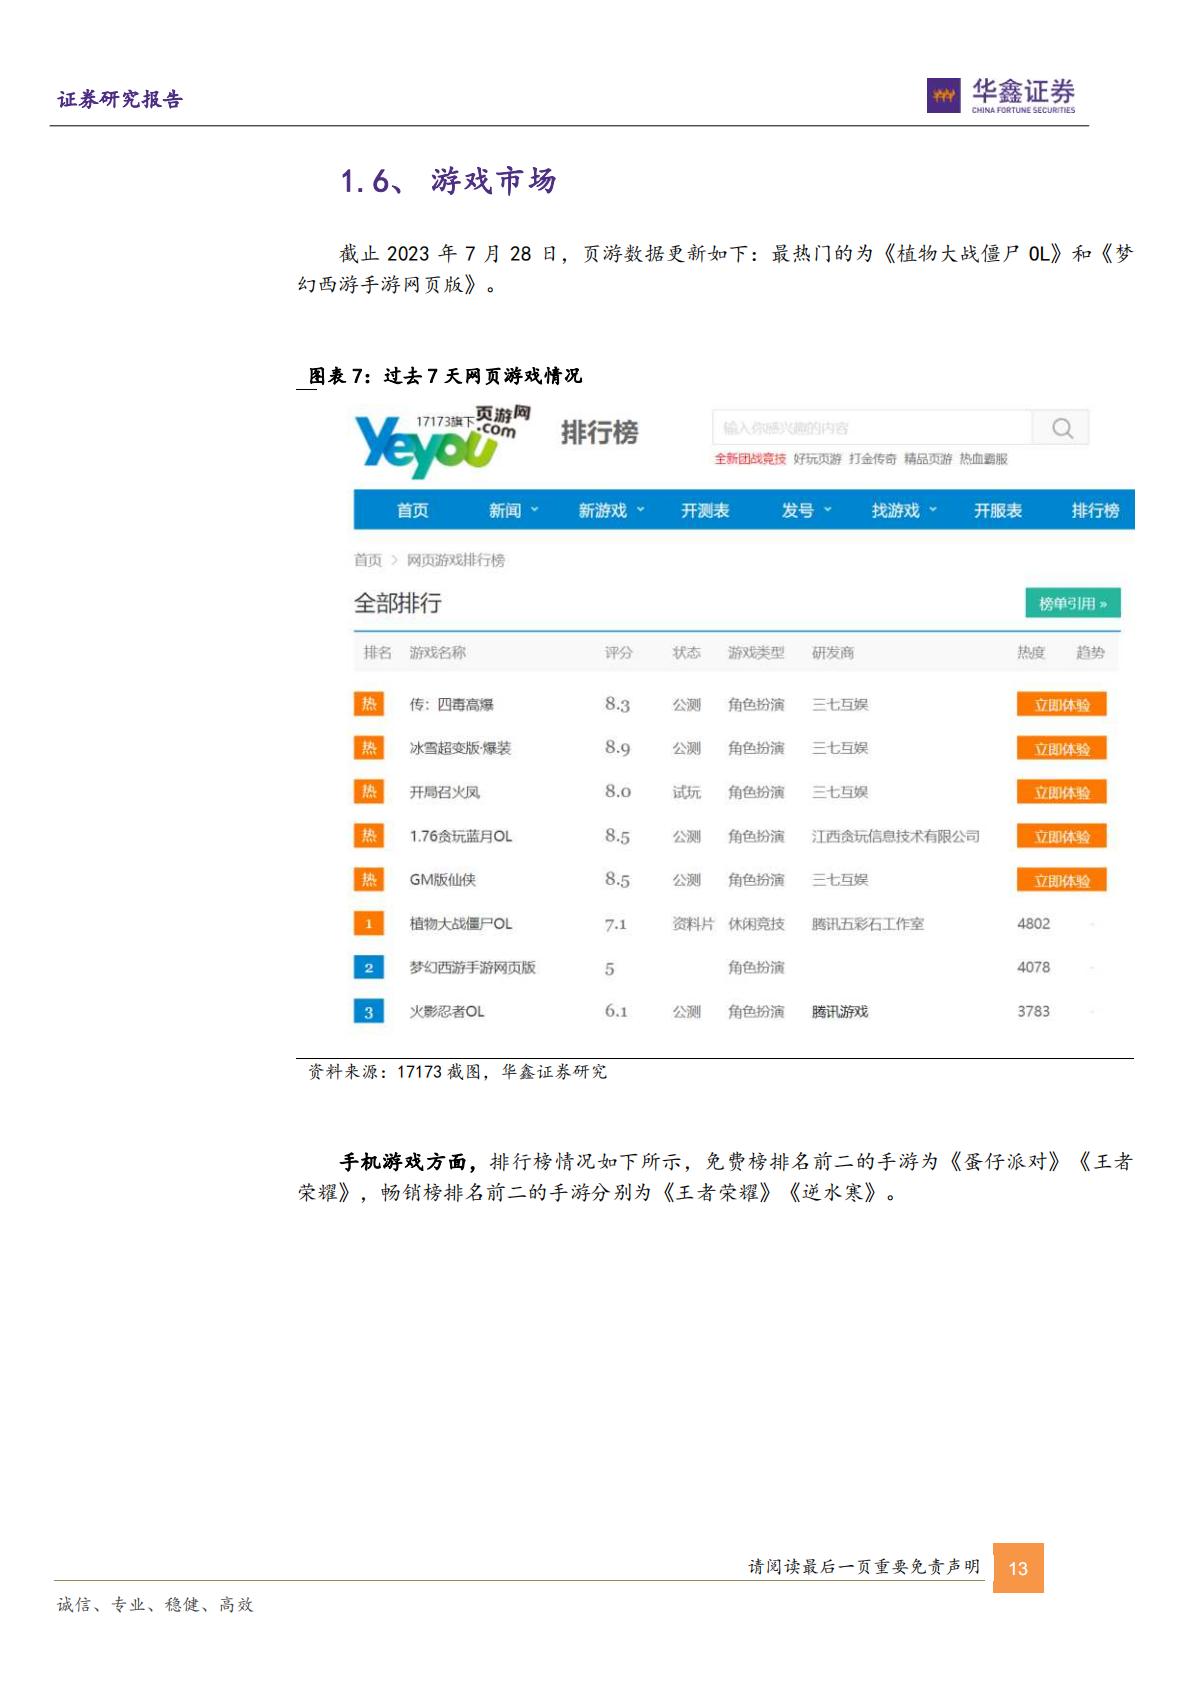
Task: Open game 1.76贪玩蓝月OL
Action: tap(460, 837)
